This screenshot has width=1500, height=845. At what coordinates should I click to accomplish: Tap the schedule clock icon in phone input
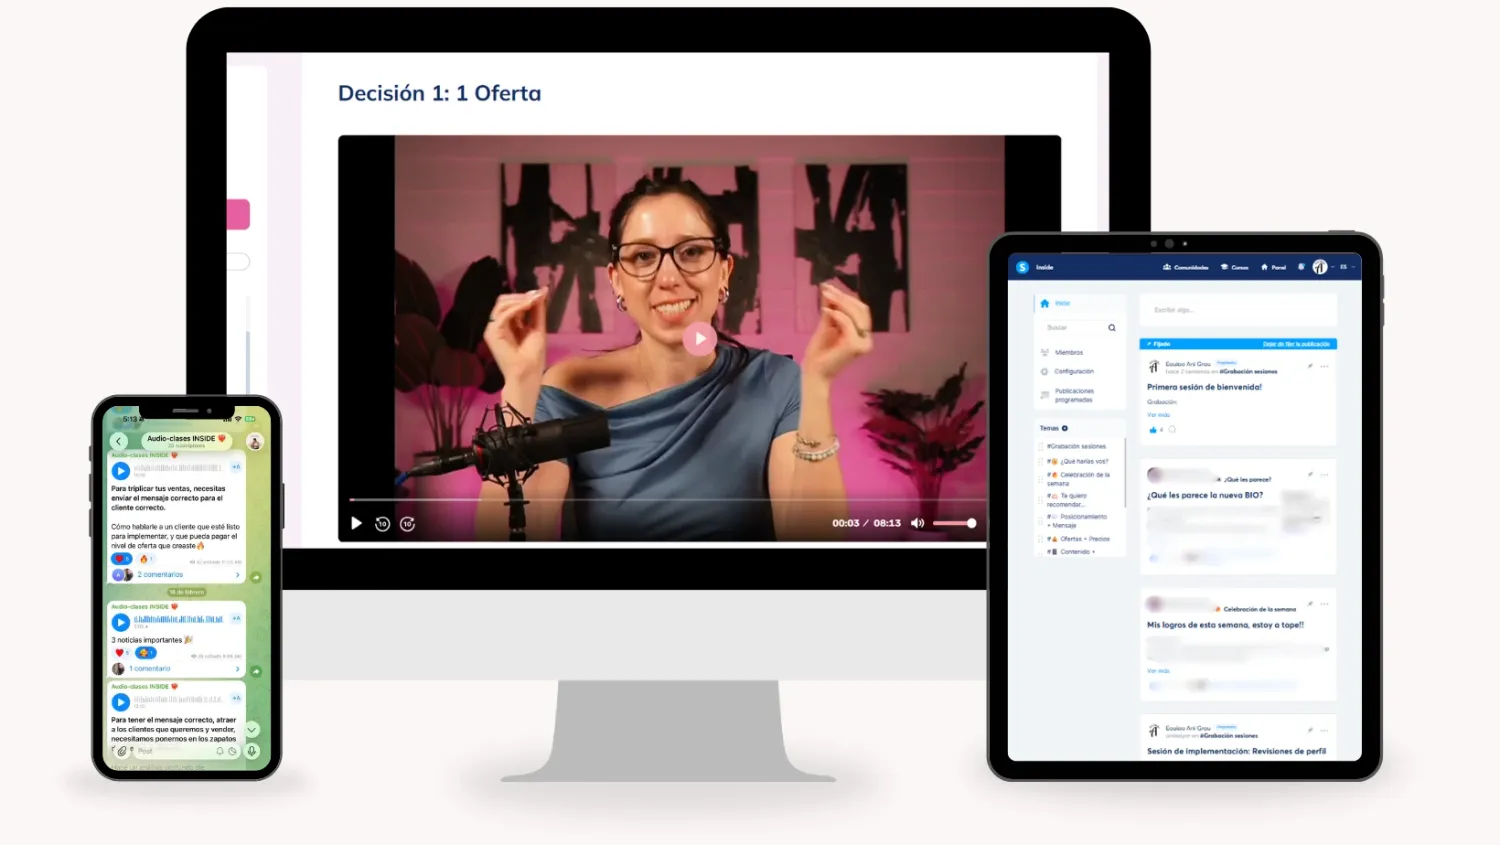tap(232, 751)
